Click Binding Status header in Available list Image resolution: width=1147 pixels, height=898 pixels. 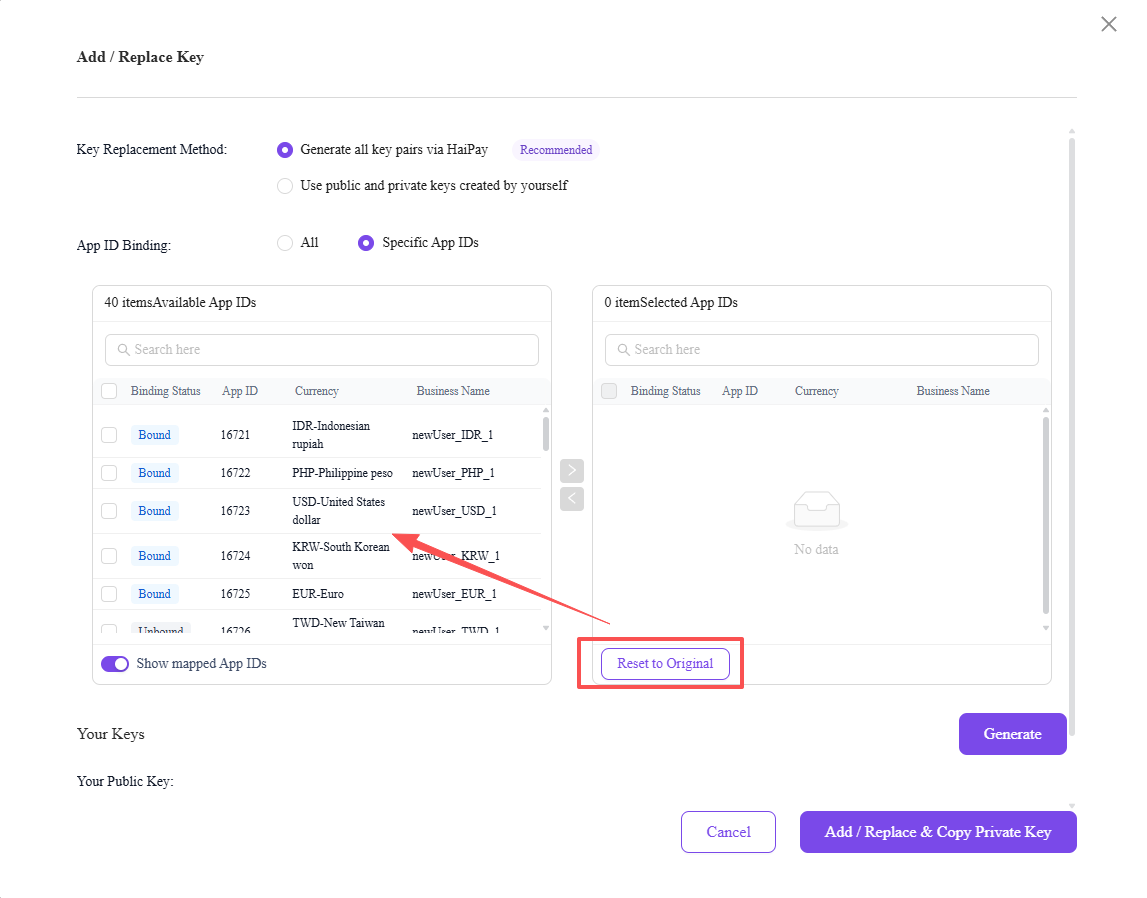pyautogui.click(x=165, y=391)
